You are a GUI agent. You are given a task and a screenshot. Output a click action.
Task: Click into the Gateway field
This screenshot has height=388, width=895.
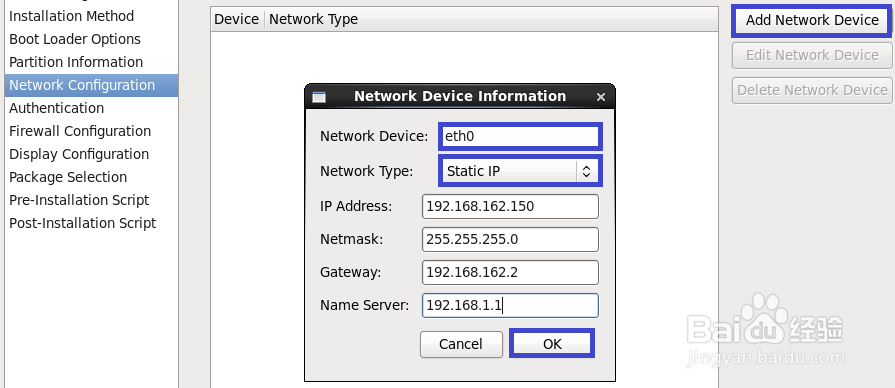click(x=510, y=273)
